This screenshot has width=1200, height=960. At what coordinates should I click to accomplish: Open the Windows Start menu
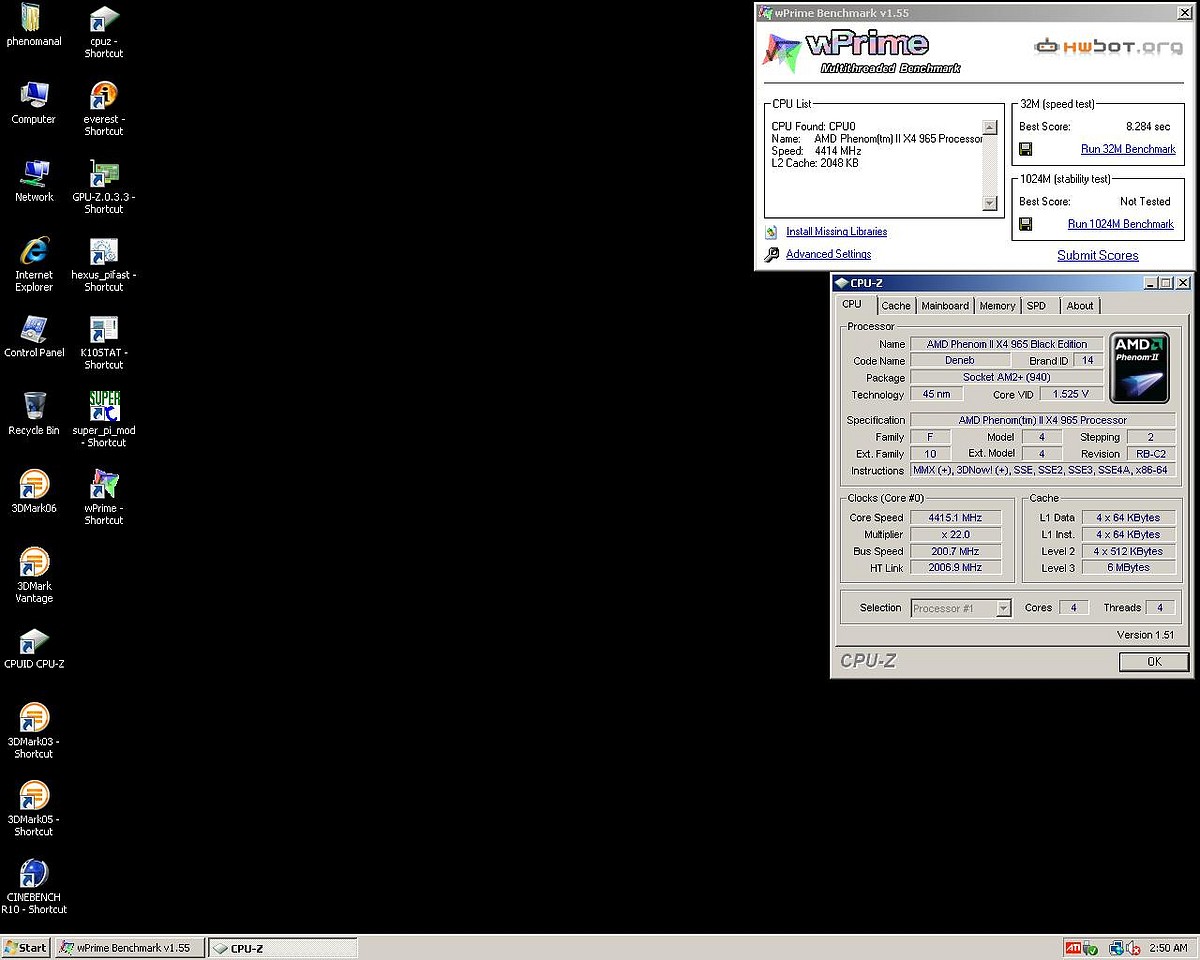26,947
